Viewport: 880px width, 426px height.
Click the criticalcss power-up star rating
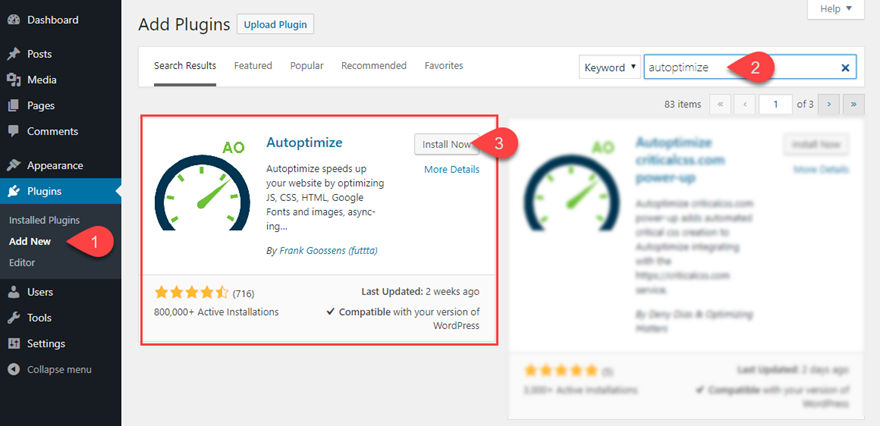point(561,370)
